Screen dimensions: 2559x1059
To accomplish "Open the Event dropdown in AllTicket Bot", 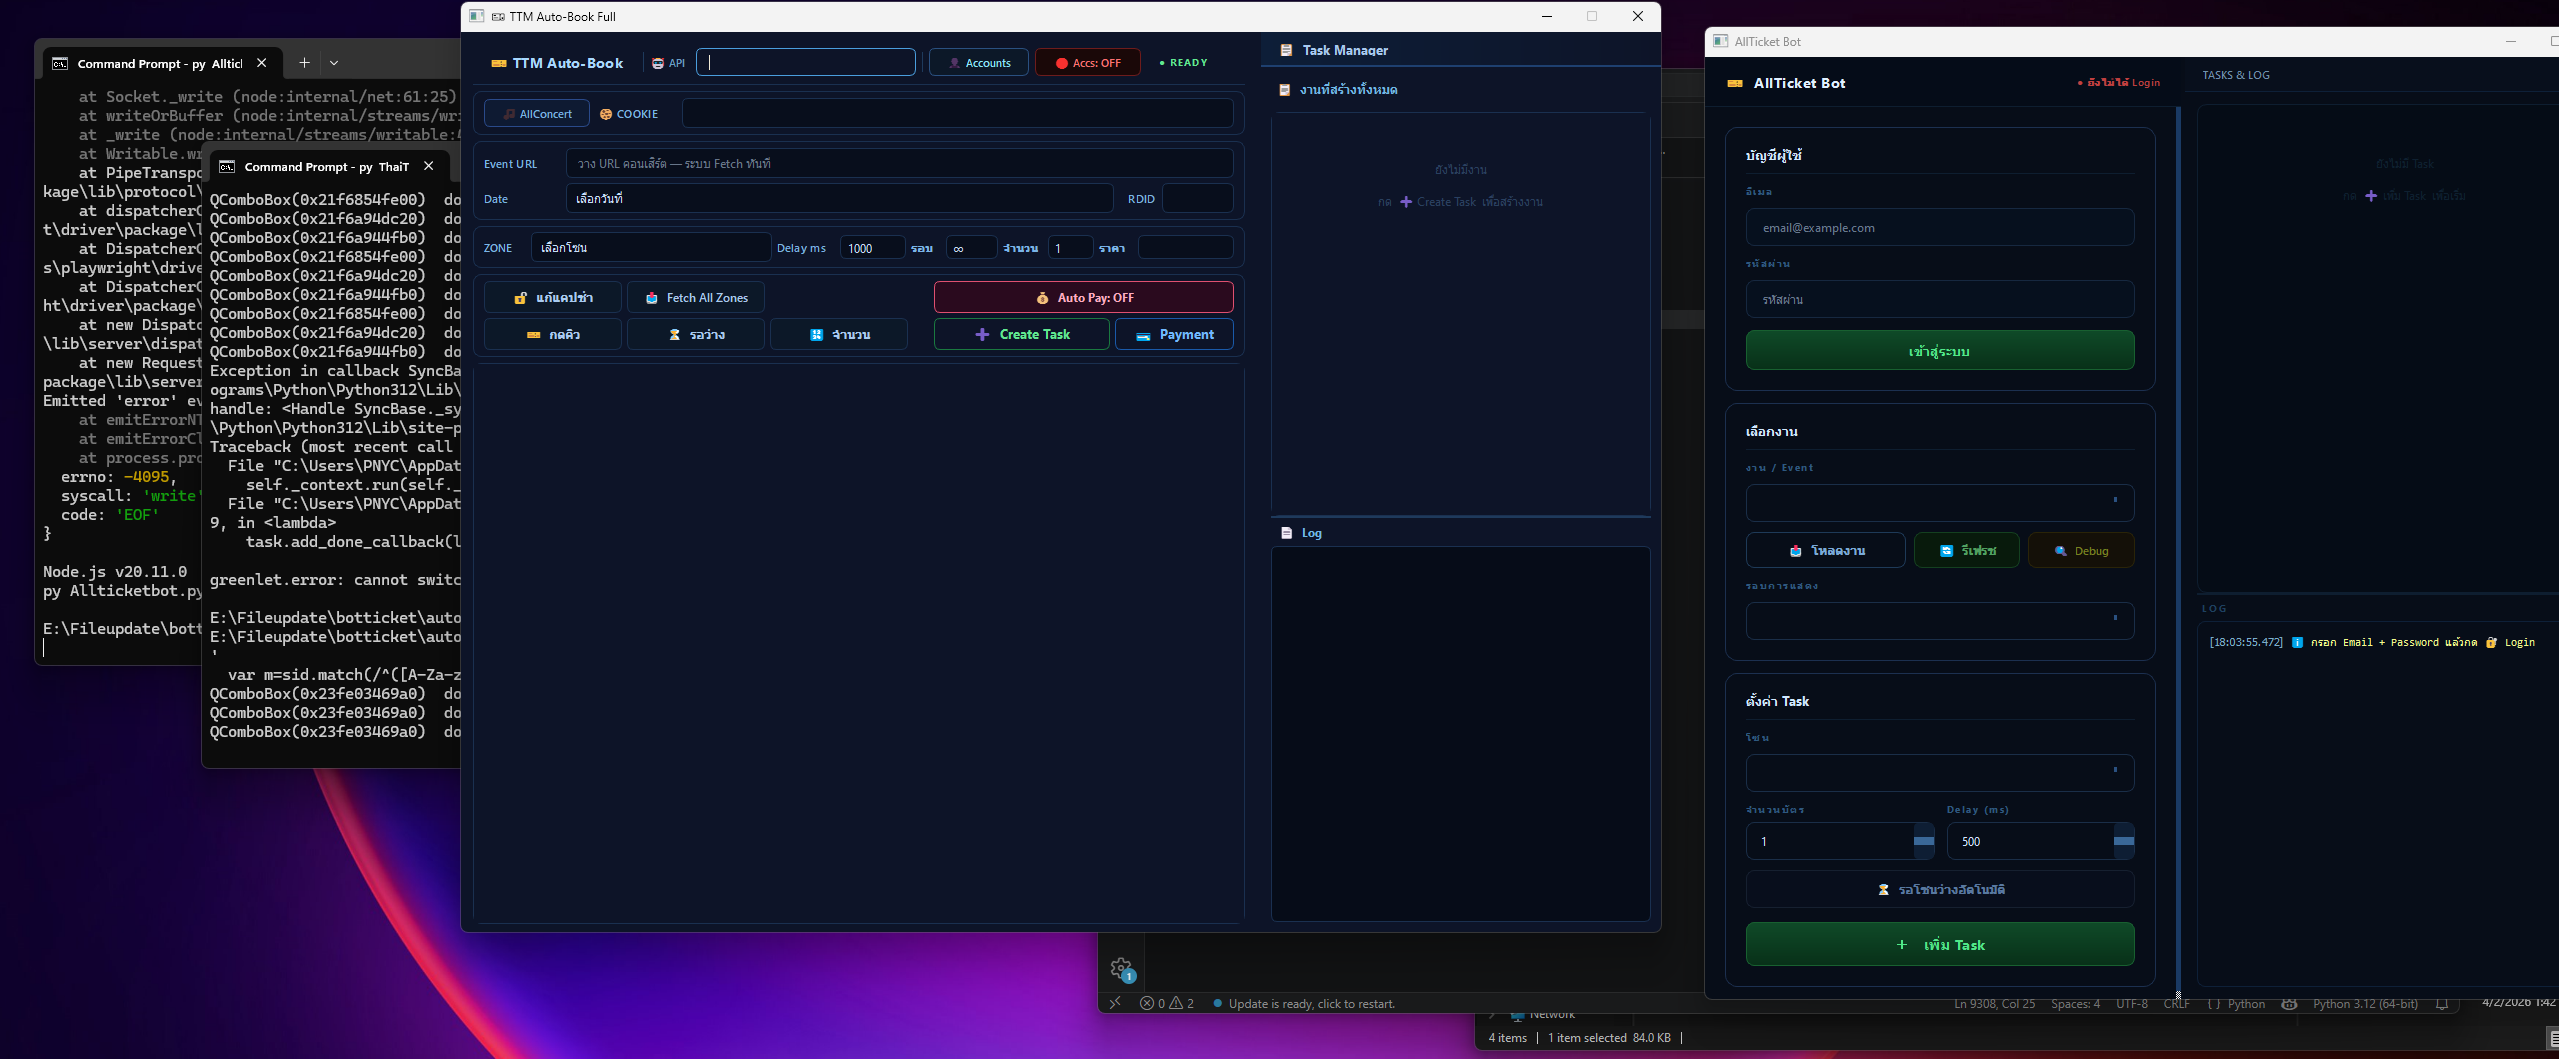I will [x=1939, y=502].
